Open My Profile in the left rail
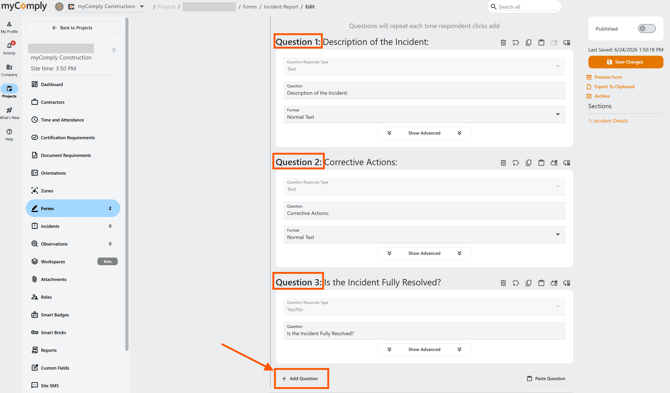The height and width of the screenshot is (393, 670). (x=9, y=27)
